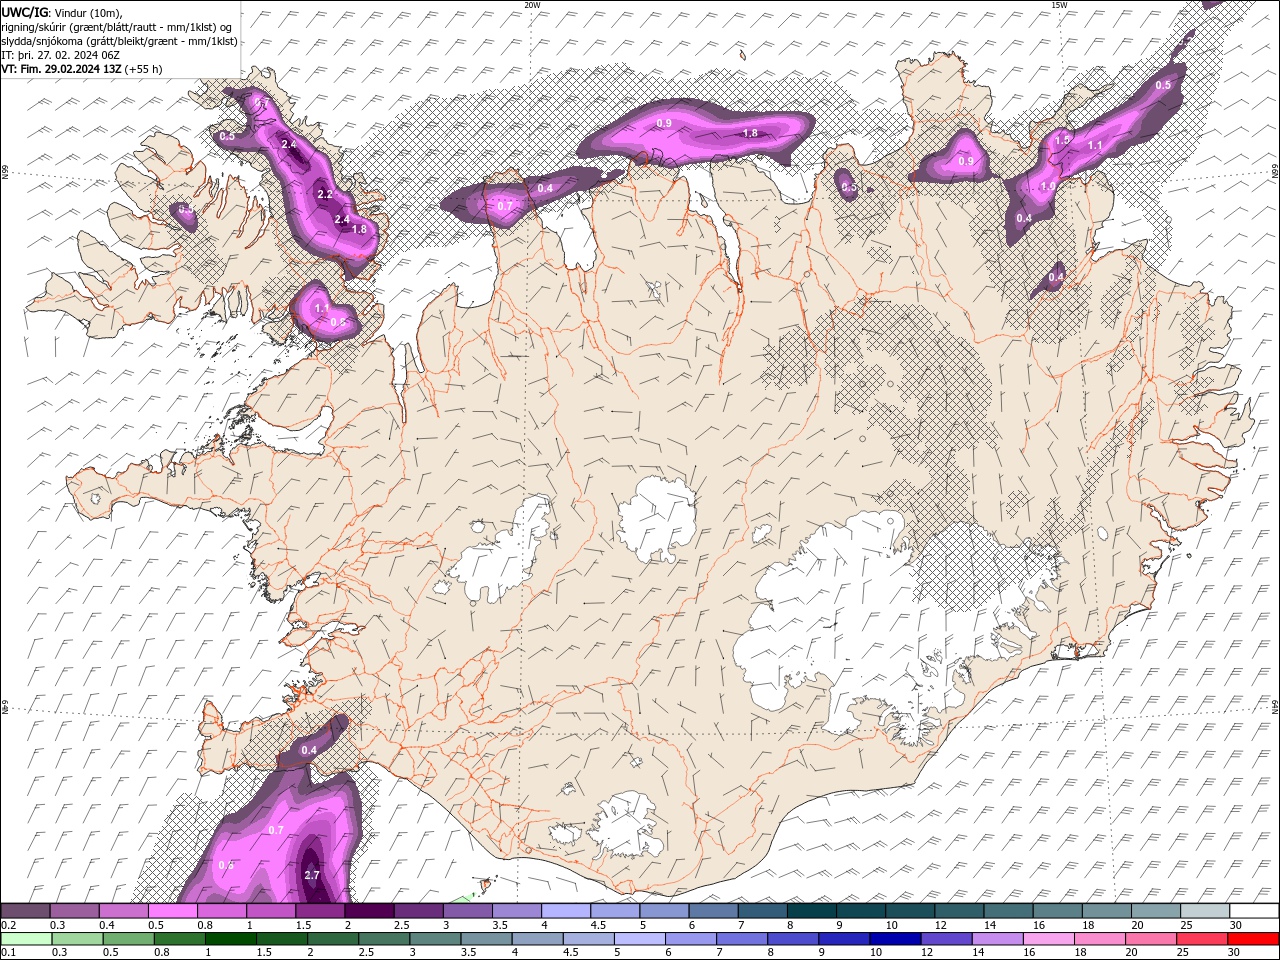The image size is (1280, 960).
Task: Click the bright red rain swatch after 30
Action: click(1253, 939)
